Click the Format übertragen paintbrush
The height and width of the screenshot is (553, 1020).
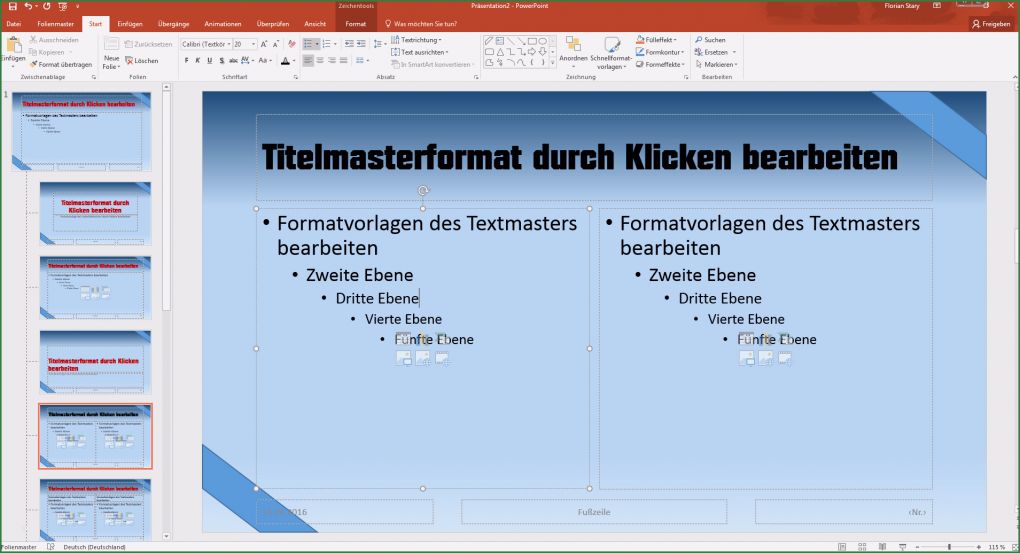tap(59, 64)
